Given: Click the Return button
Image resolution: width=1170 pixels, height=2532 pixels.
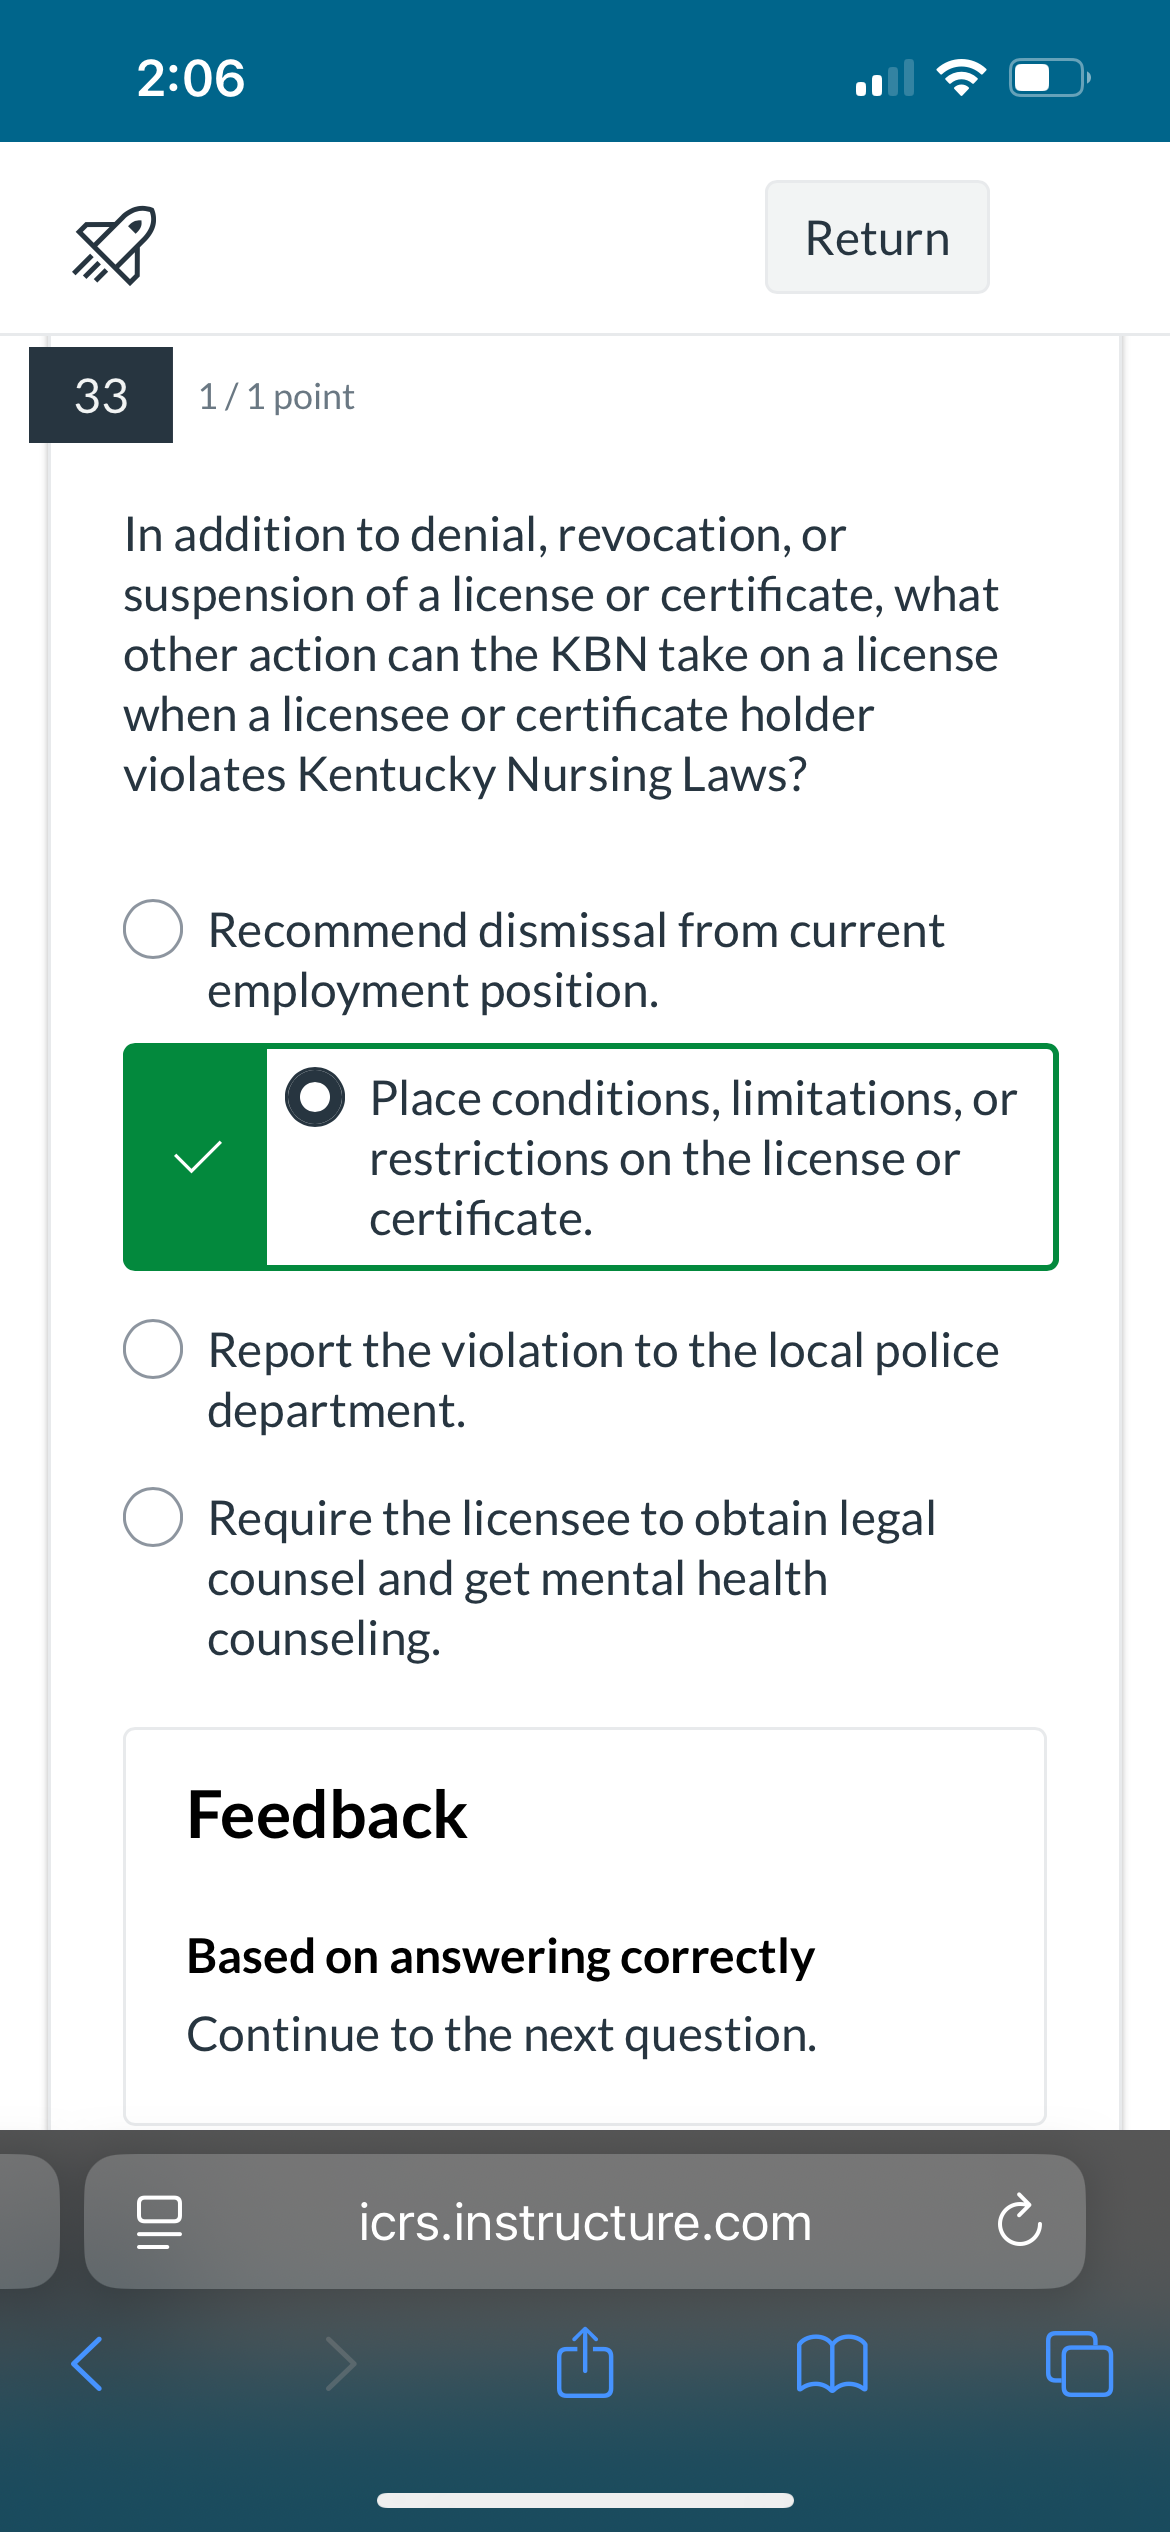Looking at the screenshot, I should coord(877,237).
